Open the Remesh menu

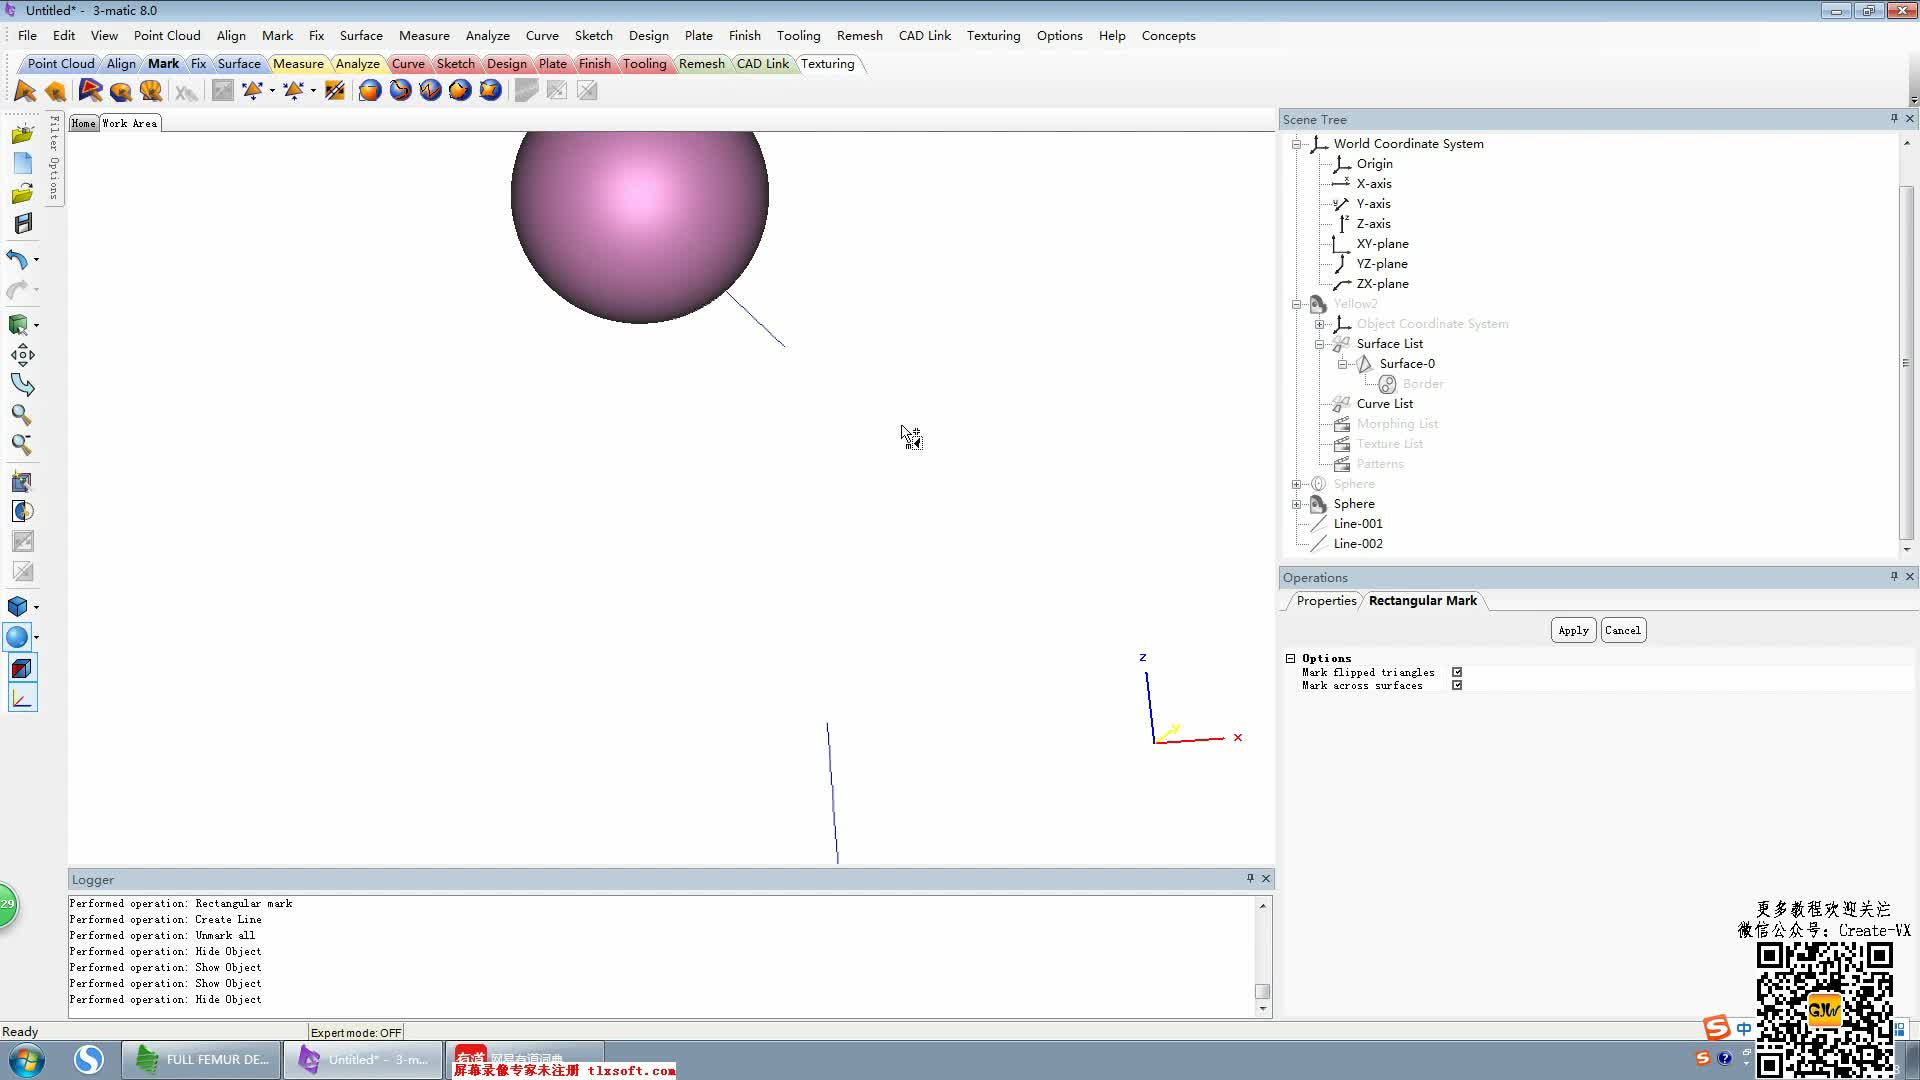coord(859,36)
